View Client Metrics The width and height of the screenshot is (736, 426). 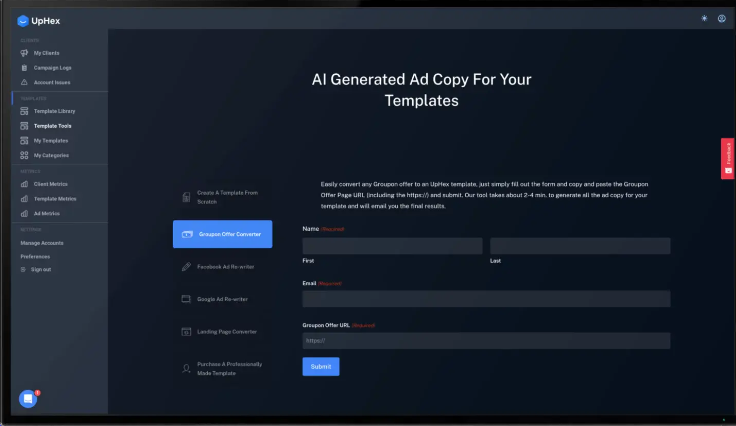(x=51, y=184)
